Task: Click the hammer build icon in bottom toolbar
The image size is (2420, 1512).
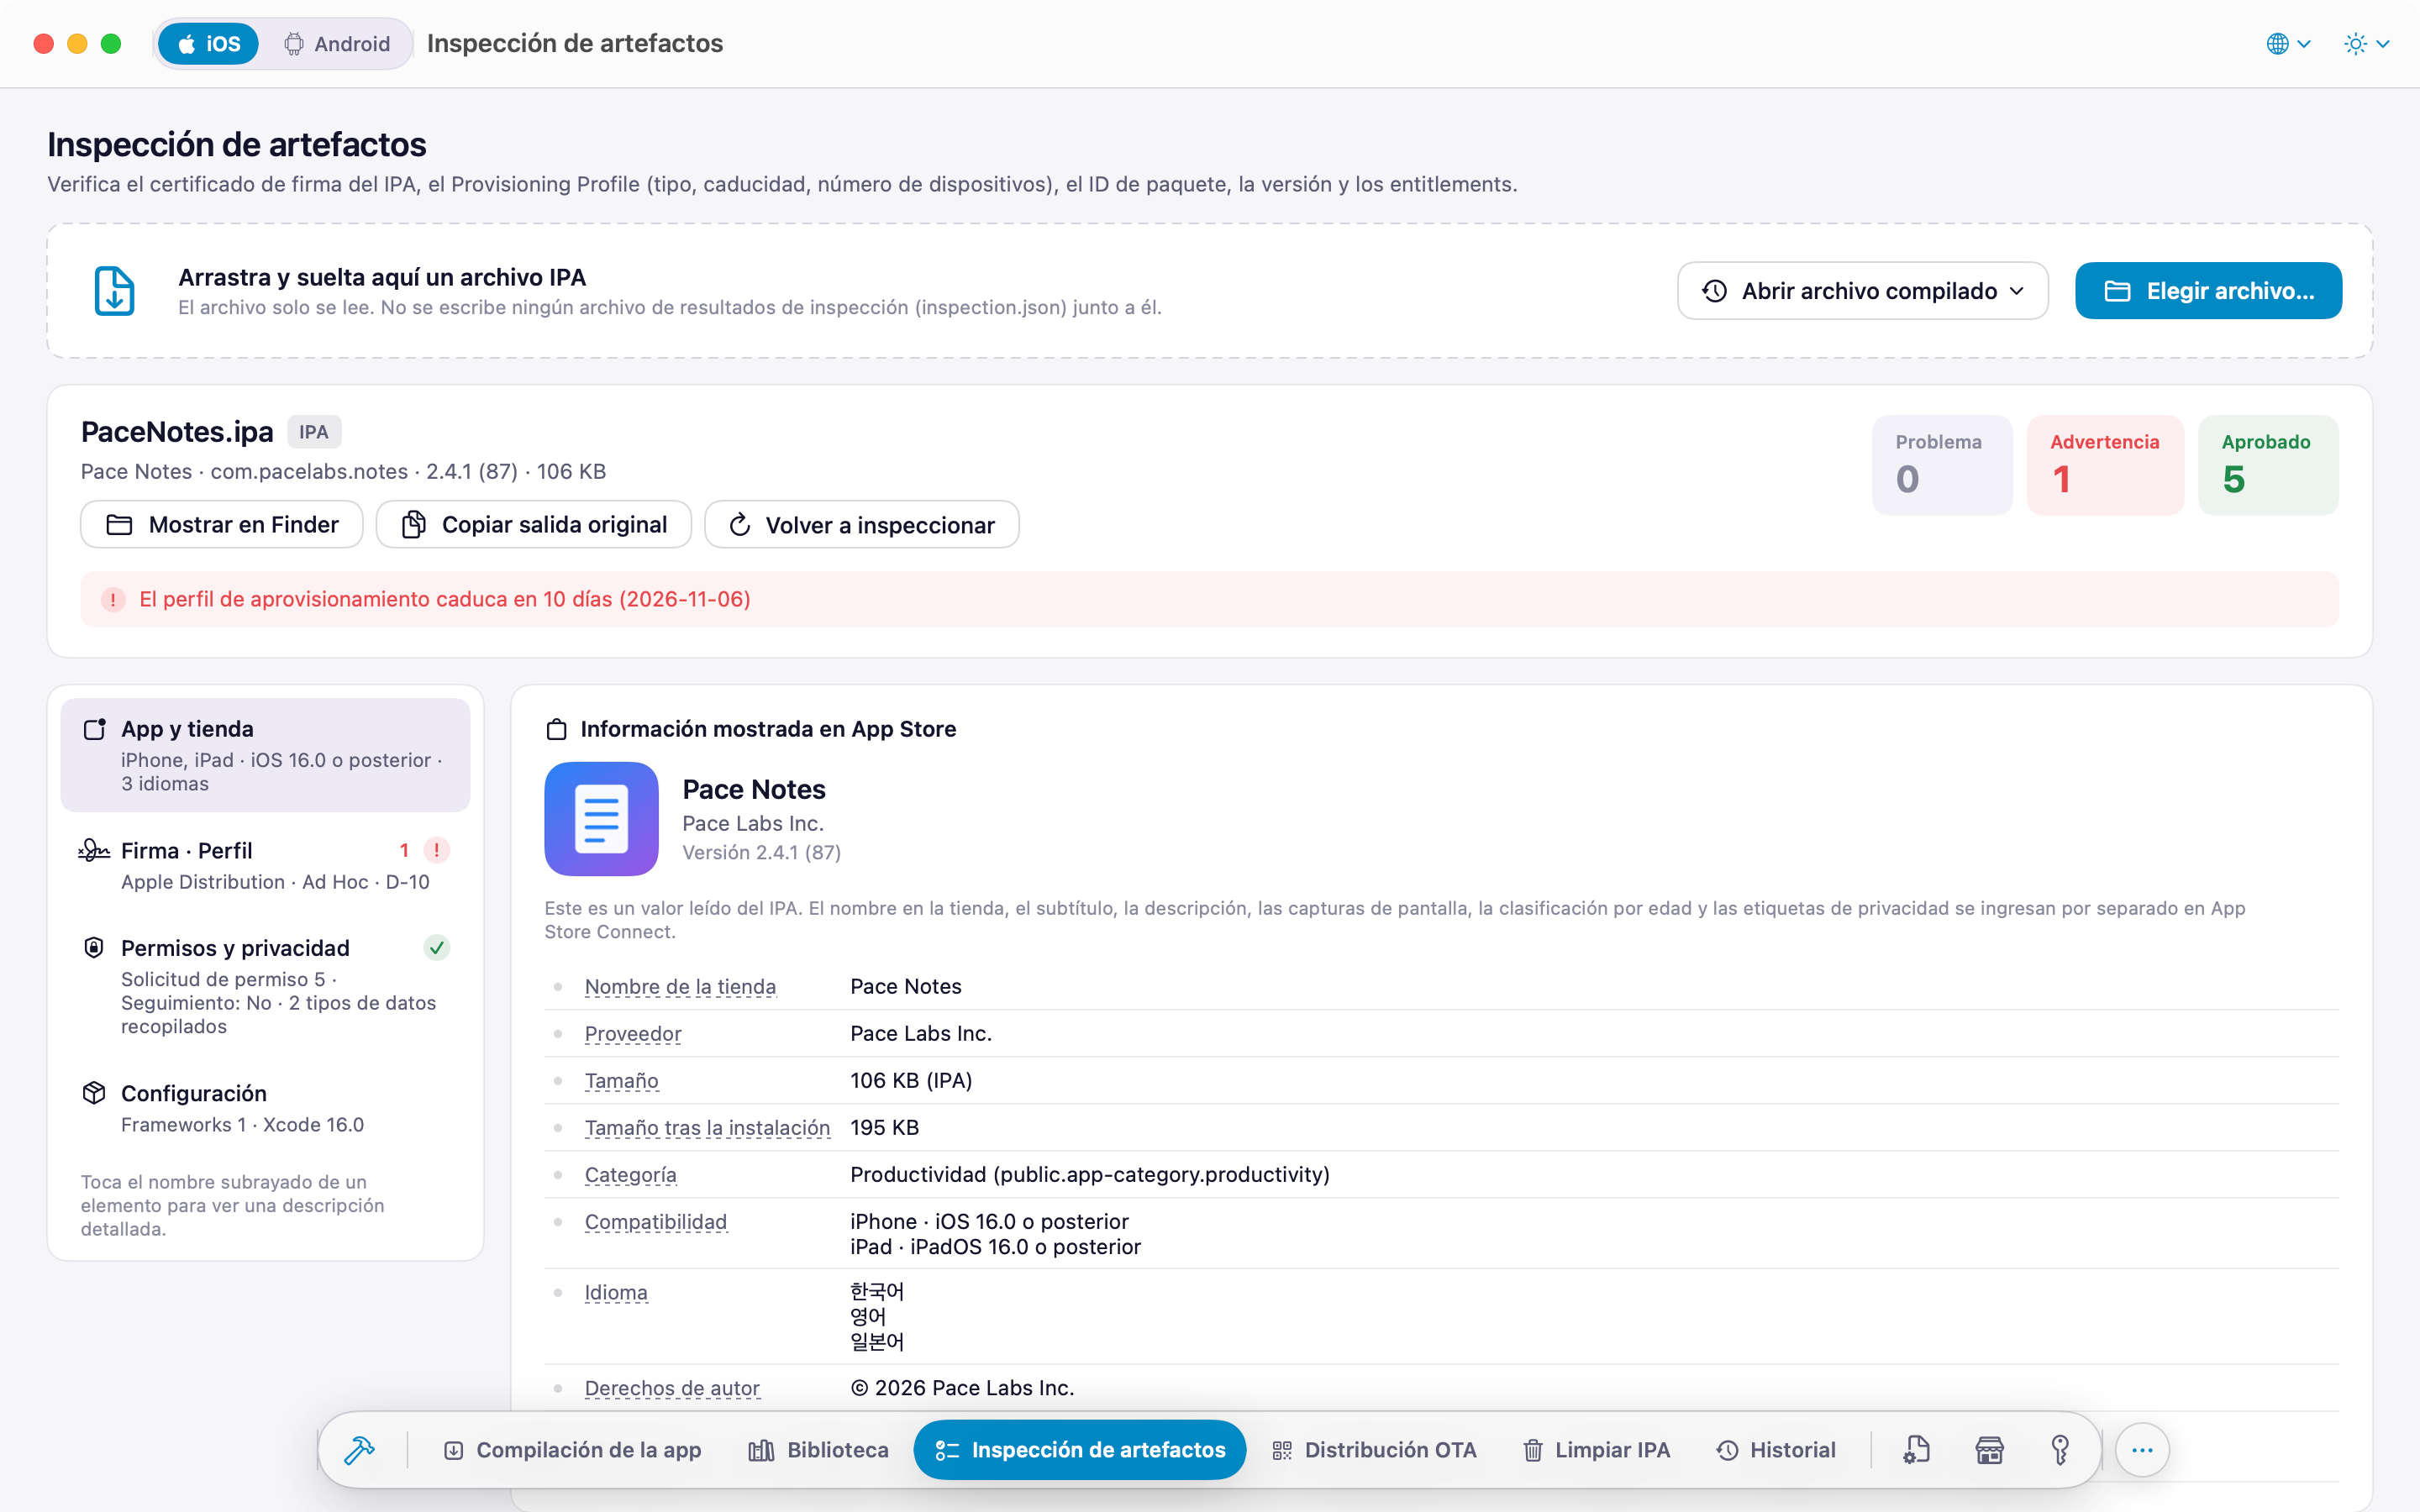Action: point(359,1449)
